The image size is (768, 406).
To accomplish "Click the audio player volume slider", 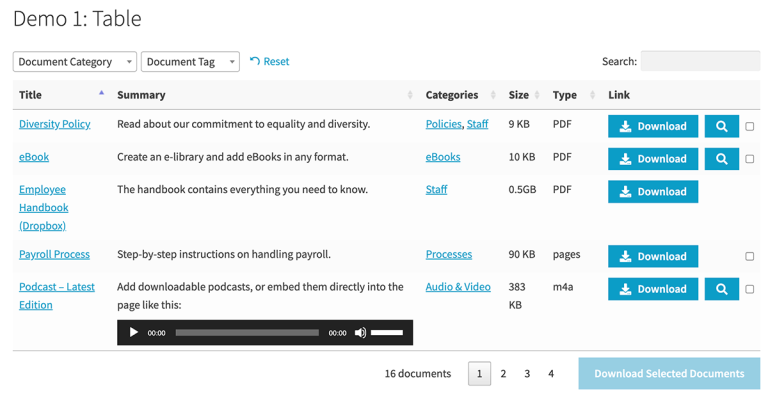I will coord(387,333).
